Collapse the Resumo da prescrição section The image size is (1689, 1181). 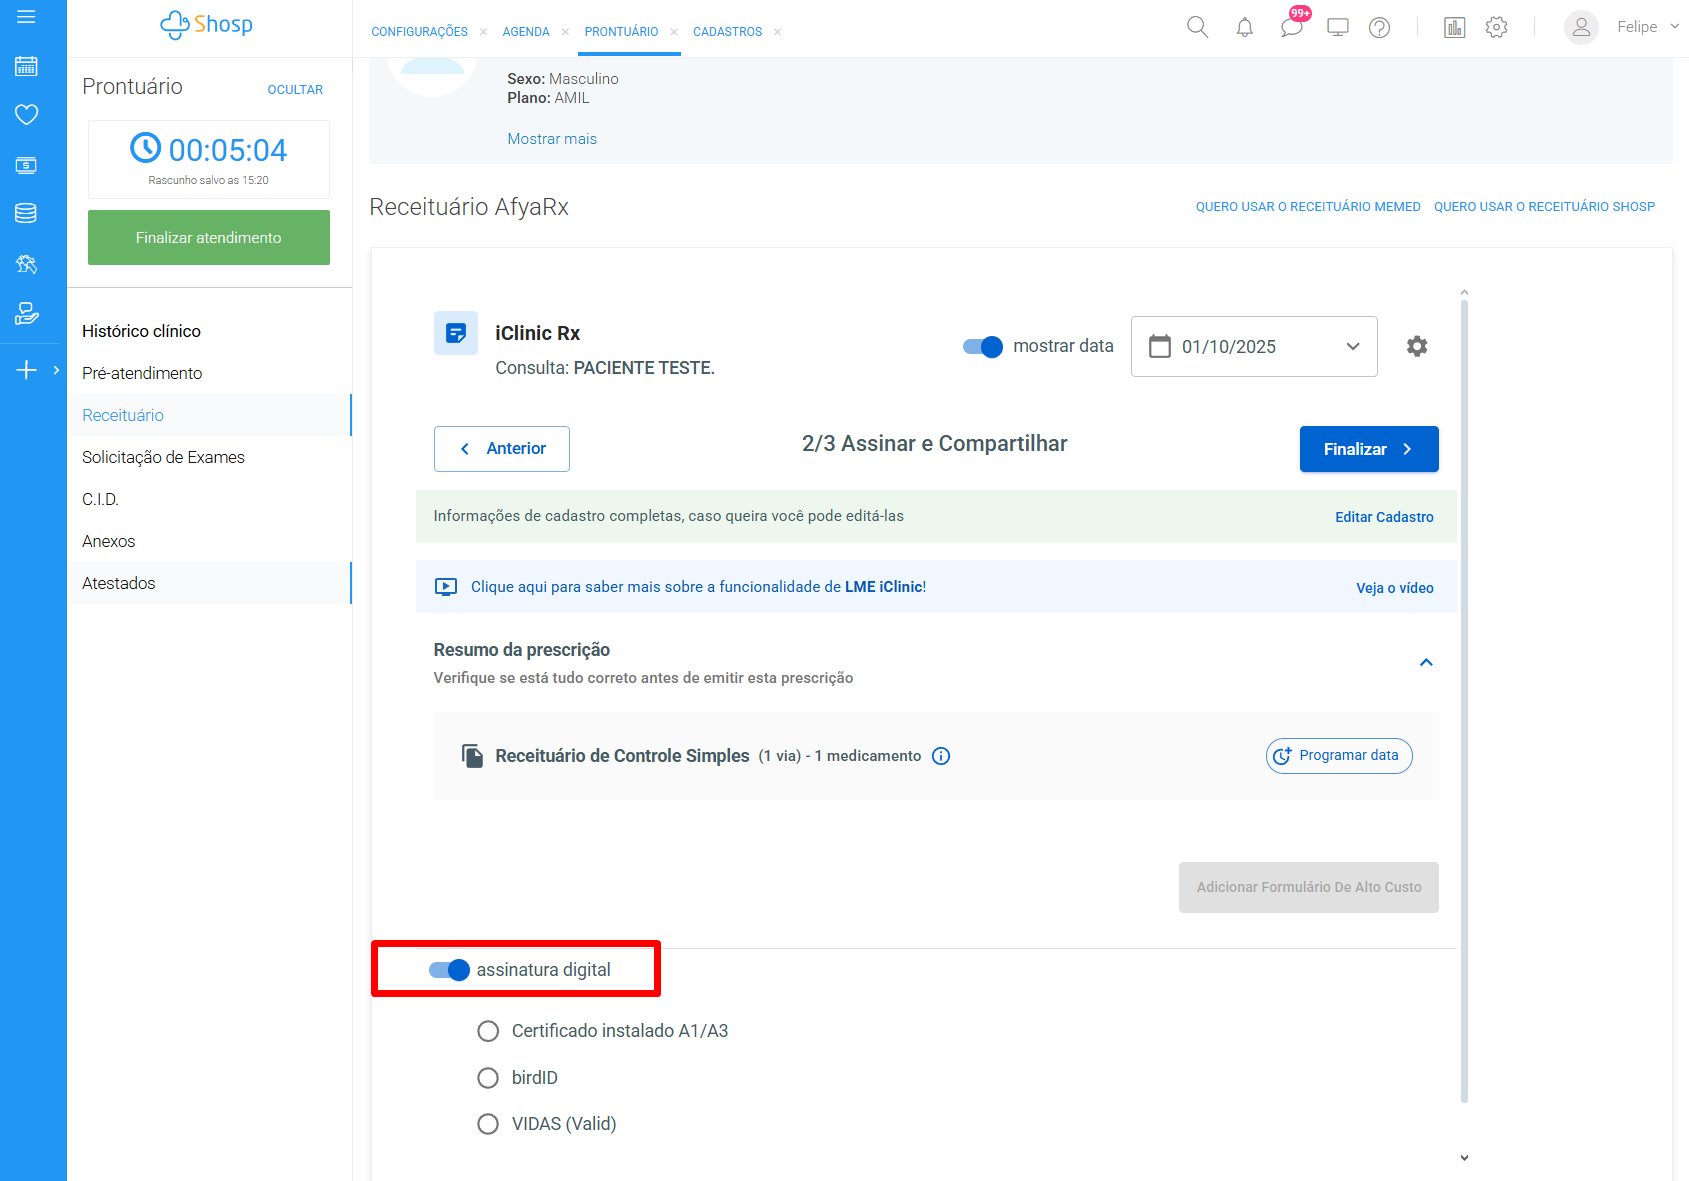pos(1426,662)
